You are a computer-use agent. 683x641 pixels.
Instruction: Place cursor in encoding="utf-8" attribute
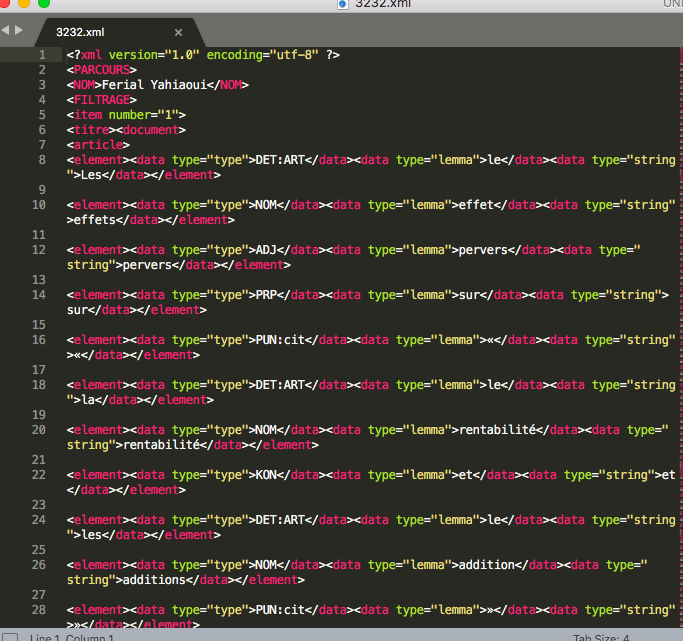262,55
